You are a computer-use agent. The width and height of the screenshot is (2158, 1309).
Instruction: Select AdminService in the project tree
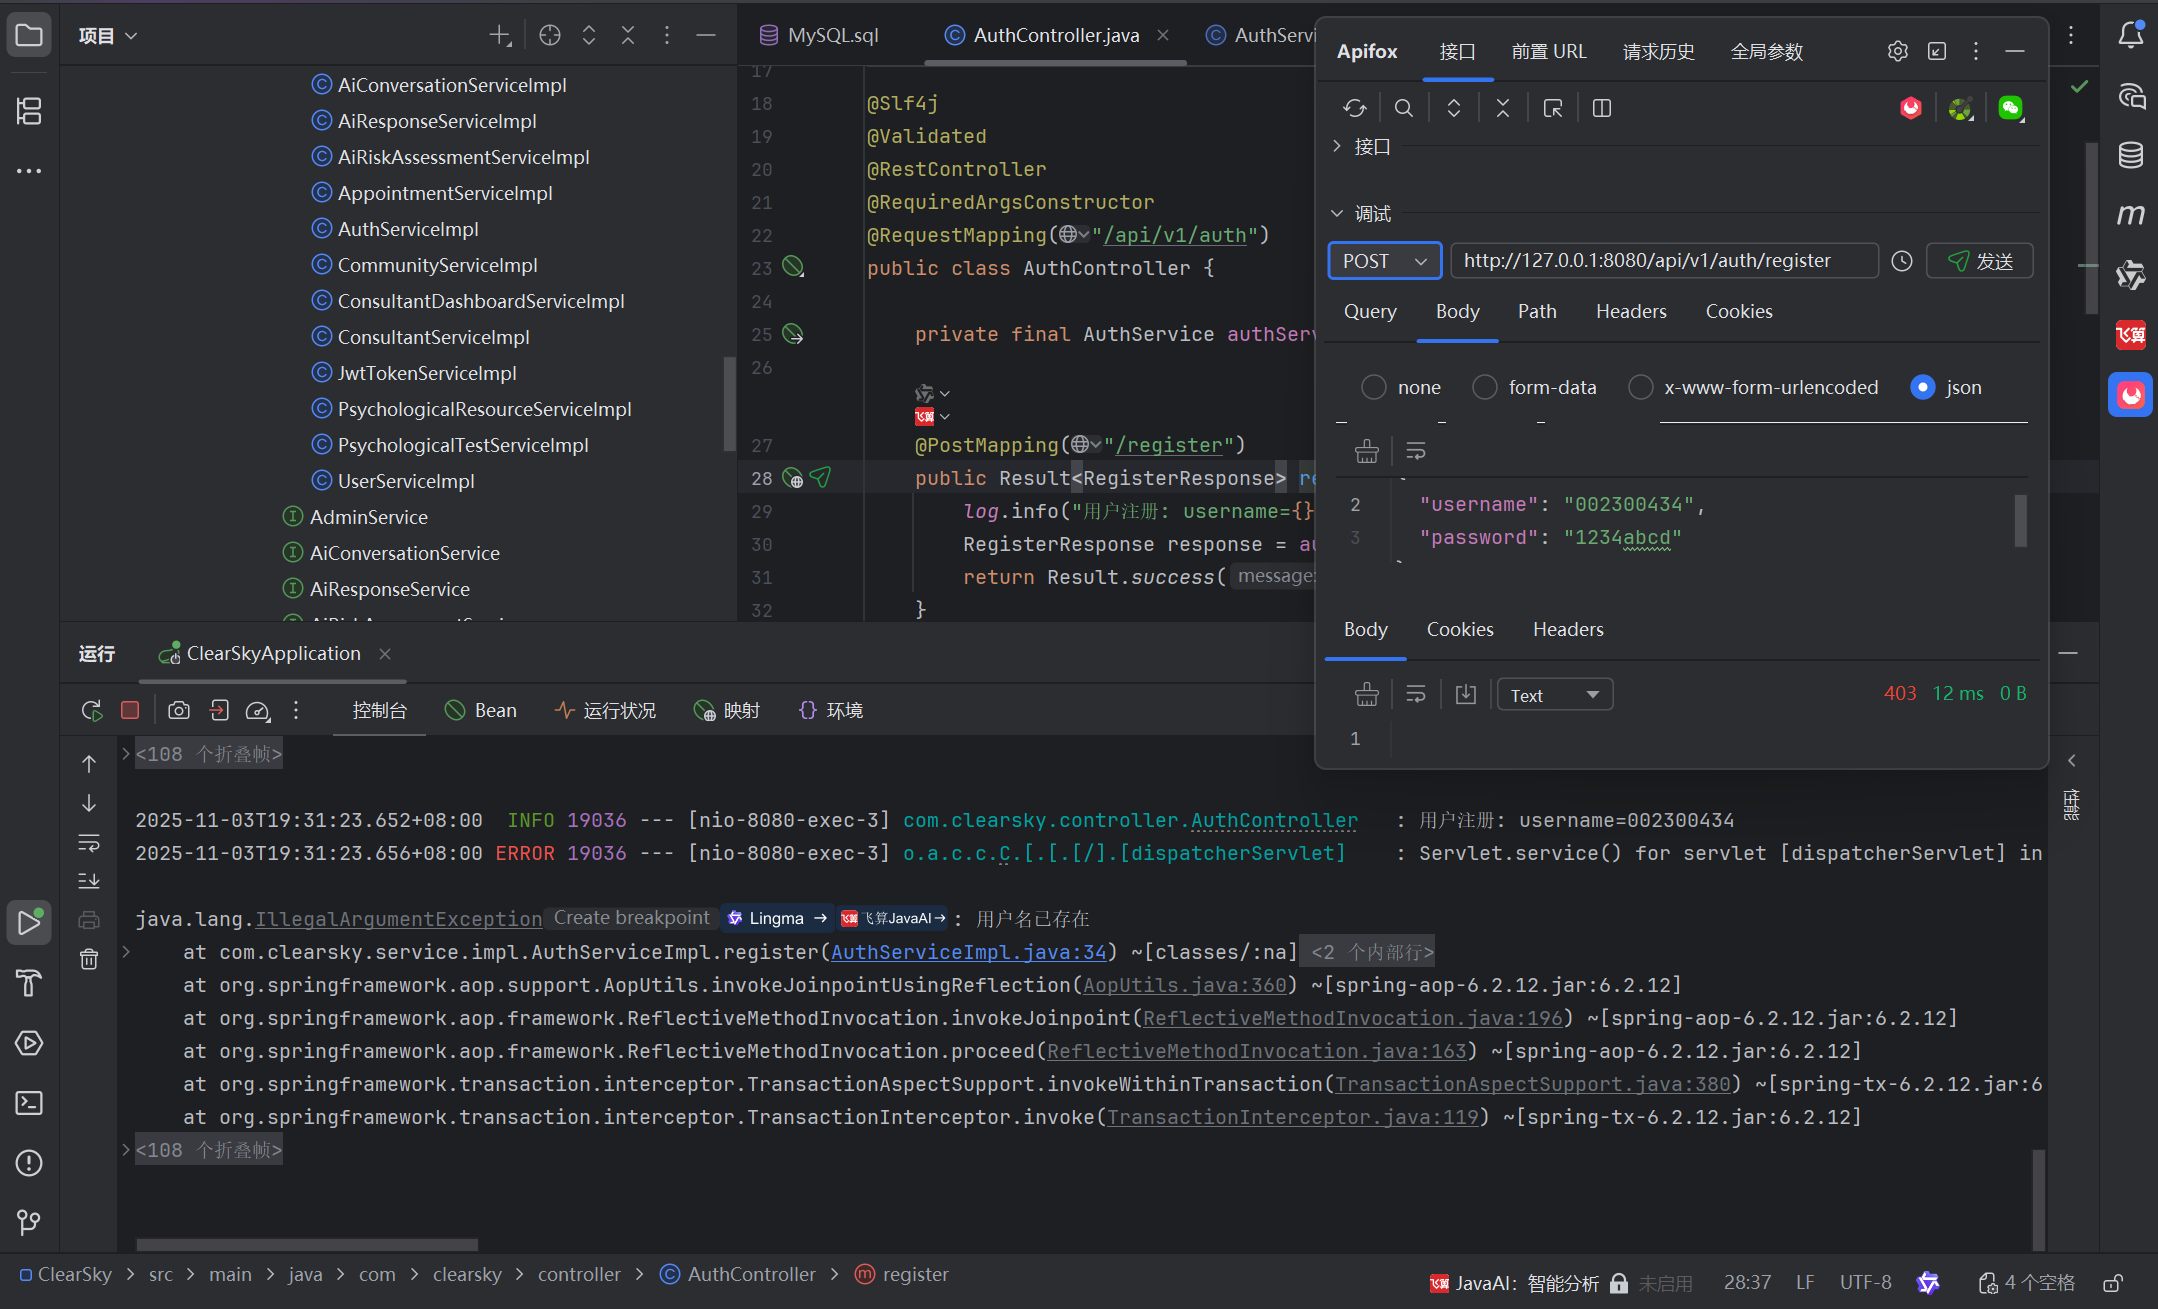[x=369, y=517]
